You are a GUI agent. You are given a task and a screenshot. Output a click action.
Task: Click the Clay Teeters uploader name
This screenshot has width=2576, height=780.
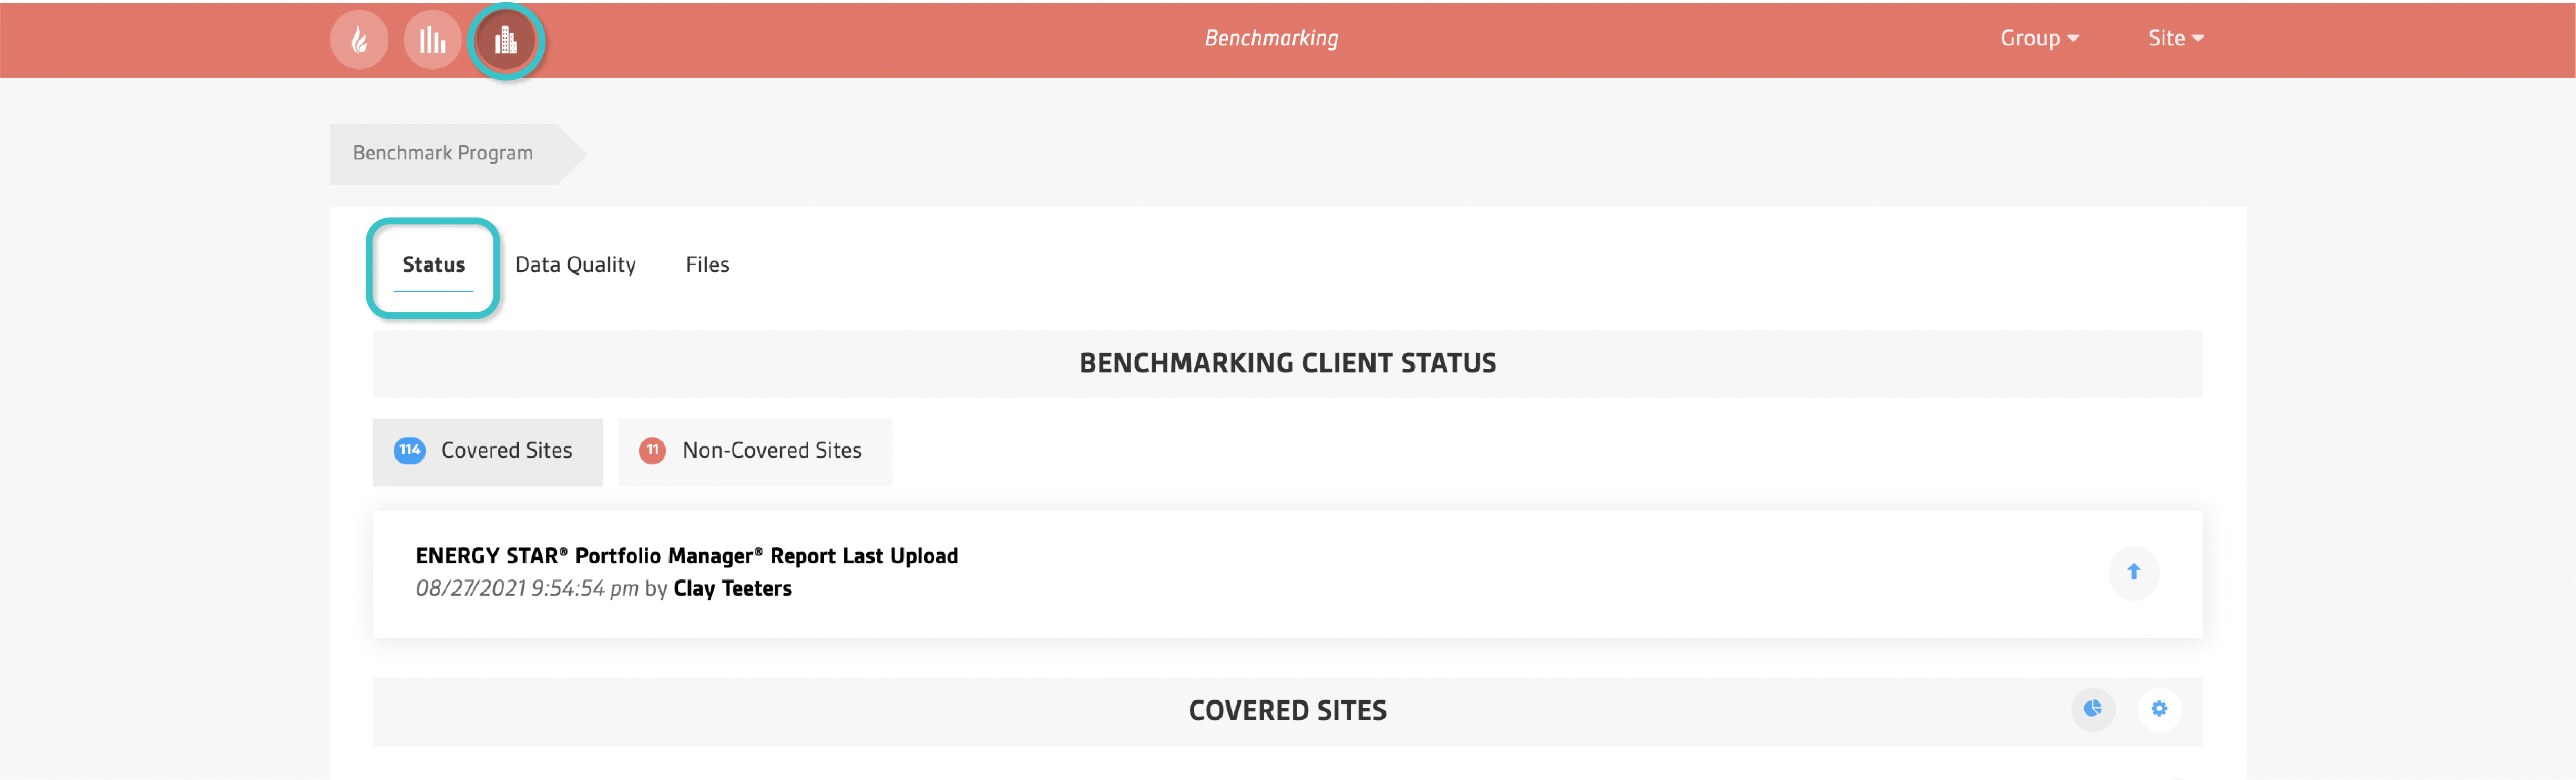pyautogui.click(x=732, y=589)
